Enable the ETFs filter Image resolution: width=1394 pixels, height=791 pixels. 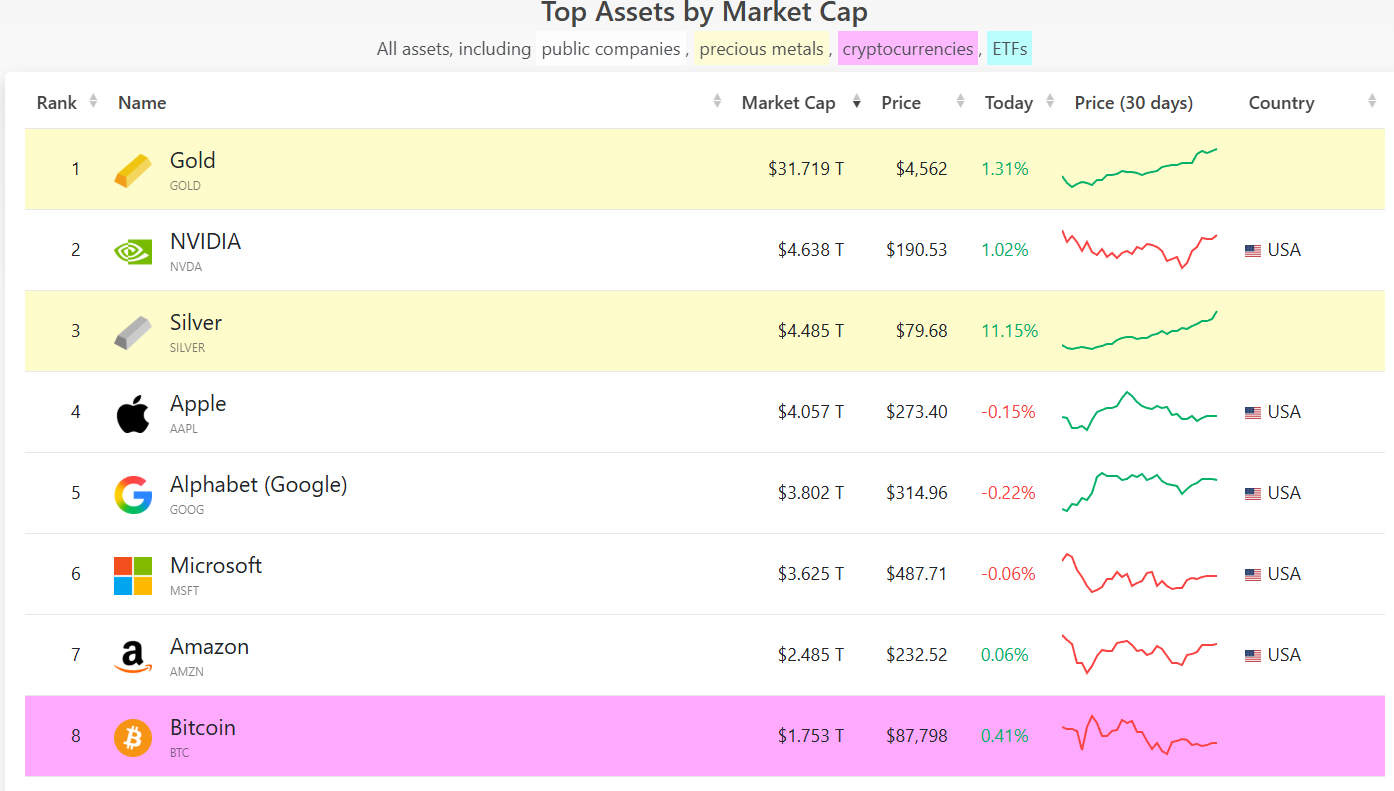click(1009, 48)
